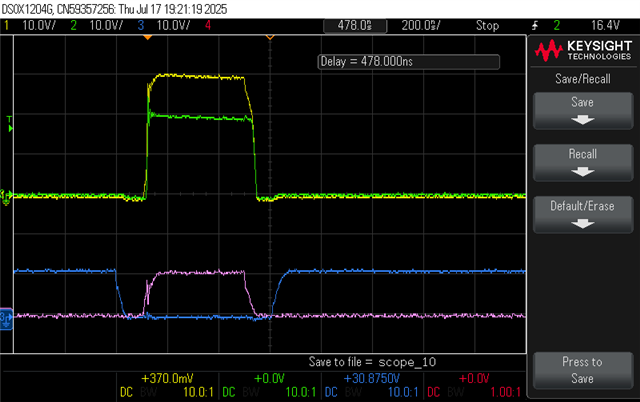Click the blue channel 3 ground marker

coord(6,318)
